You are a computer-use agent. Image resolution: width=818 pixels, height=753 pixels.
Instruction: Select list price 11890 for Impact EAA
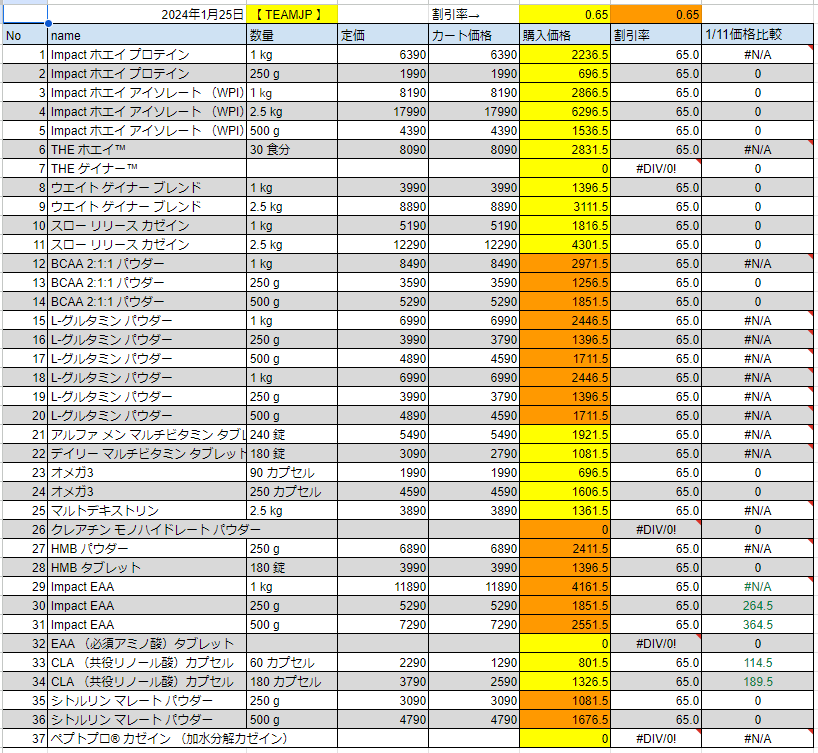coord(383,587)
